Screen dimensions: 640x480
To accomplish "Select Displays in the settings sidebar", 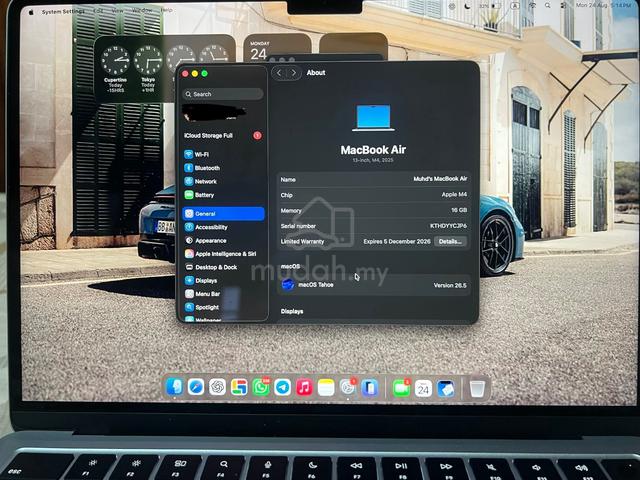I will coord(223,280).
